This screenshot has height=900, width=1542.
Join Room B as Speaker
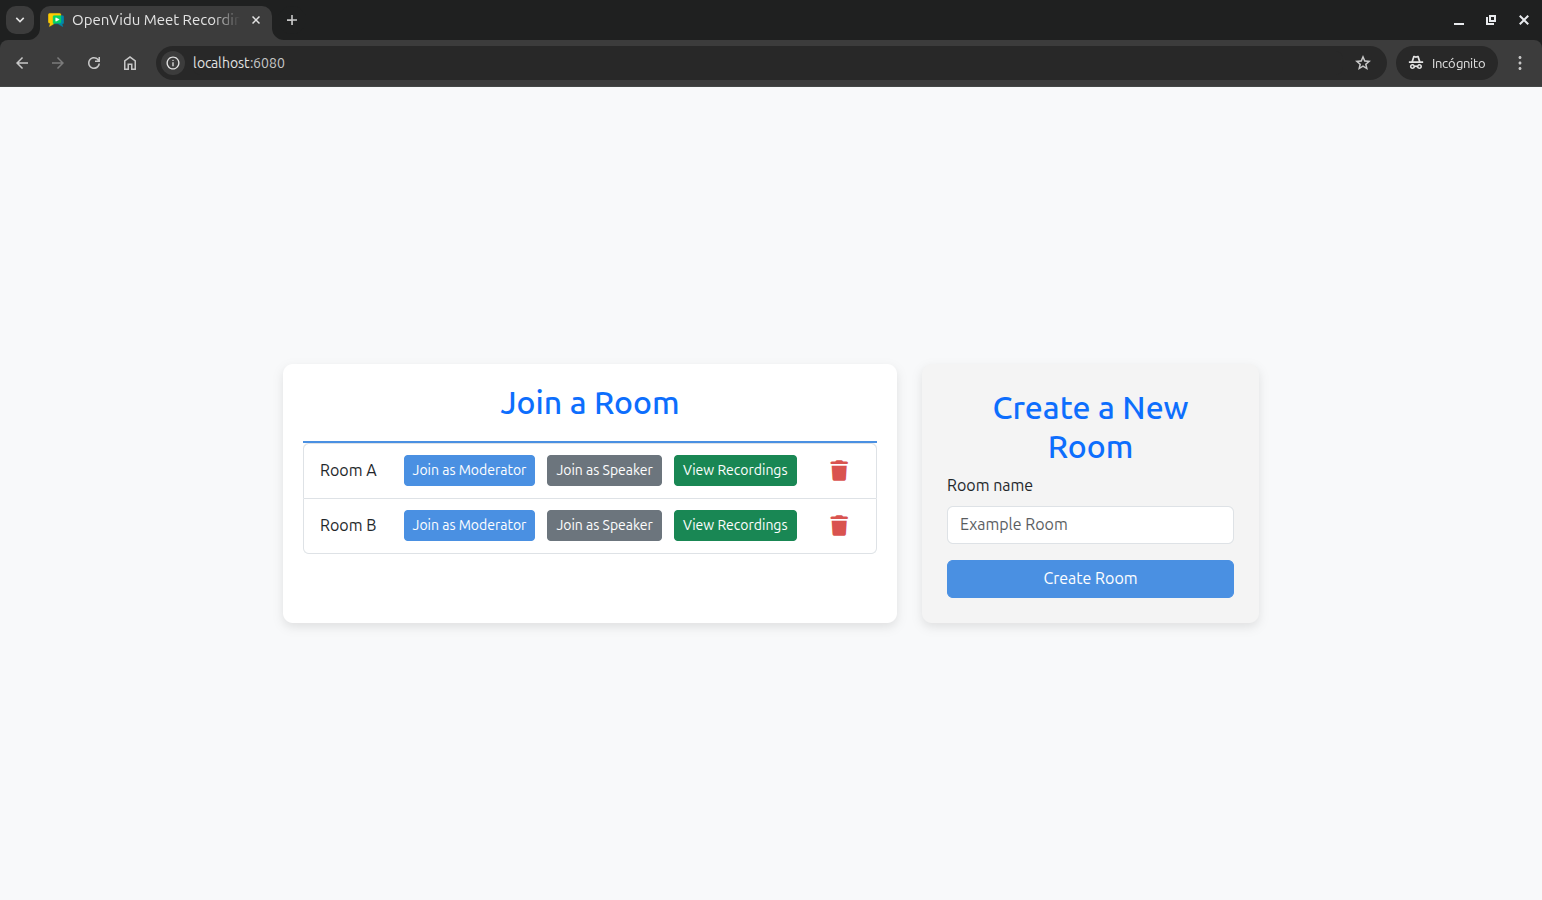604,526
